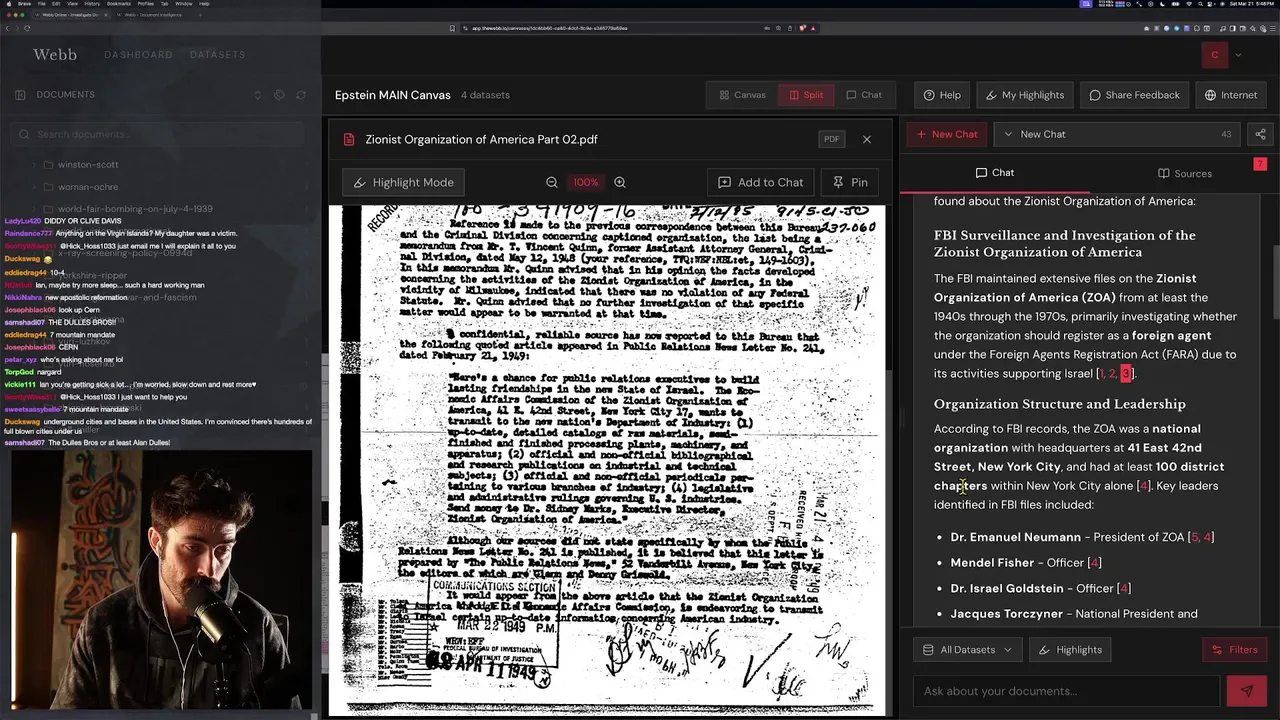Toggle the Highlights filter under chat
This screenshot has width=1280, height=720.
click(x=1070, y=650)
